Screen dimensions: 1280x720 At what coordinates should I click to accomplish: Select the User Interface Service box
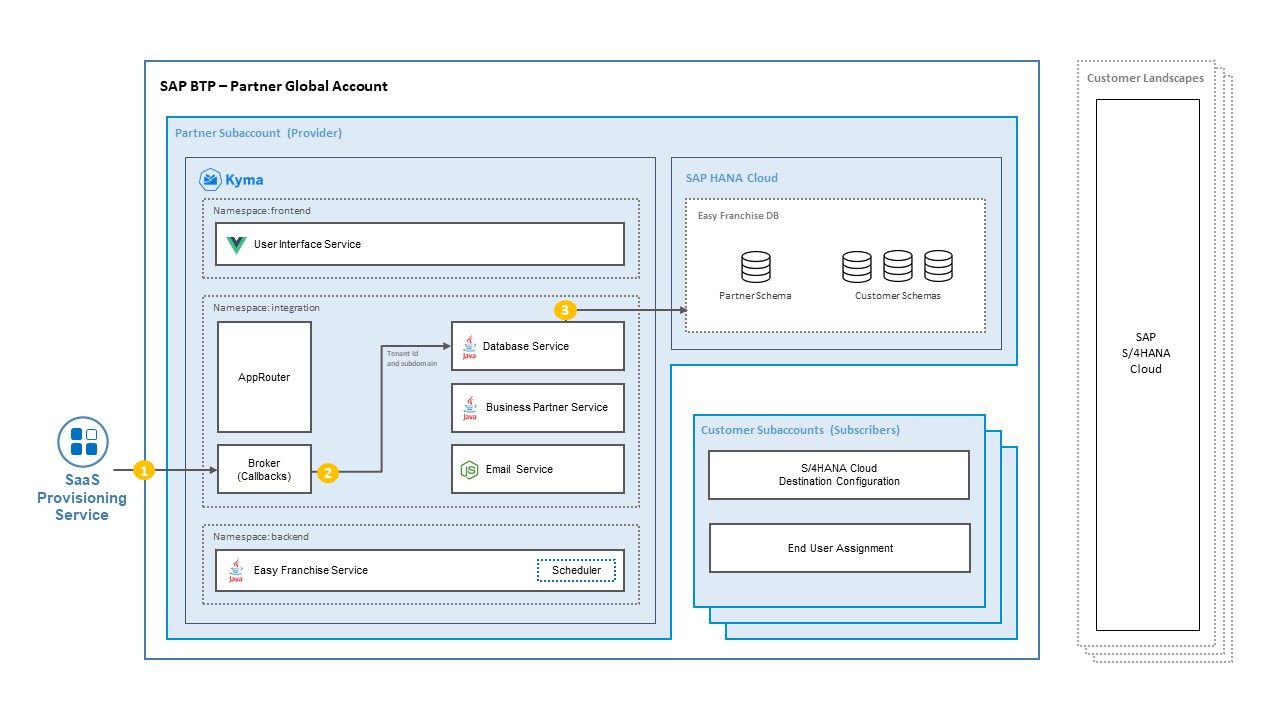coord(420,244)
